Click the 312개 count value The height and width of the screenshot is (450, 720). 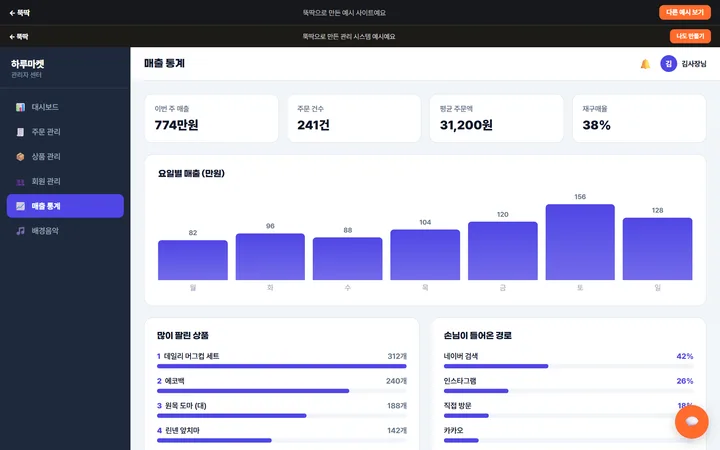397,356
